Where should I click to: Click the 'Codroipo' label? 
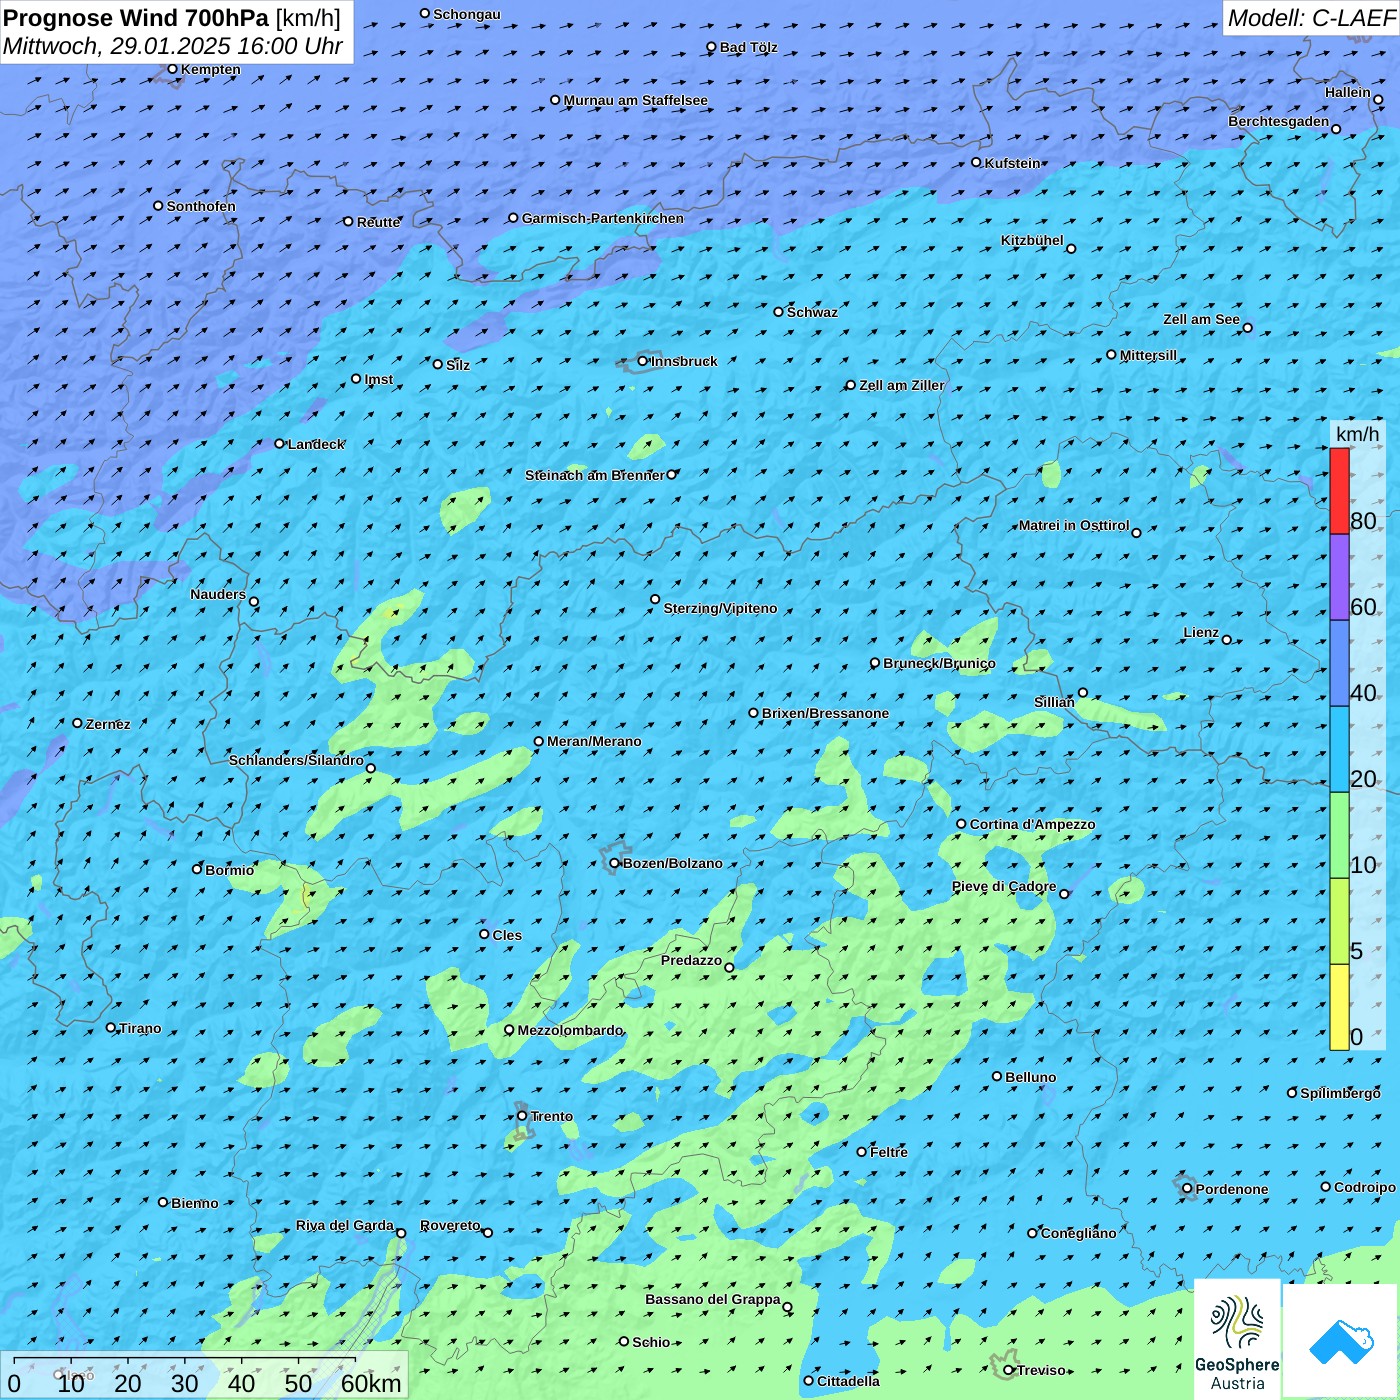(1364, 1187)
